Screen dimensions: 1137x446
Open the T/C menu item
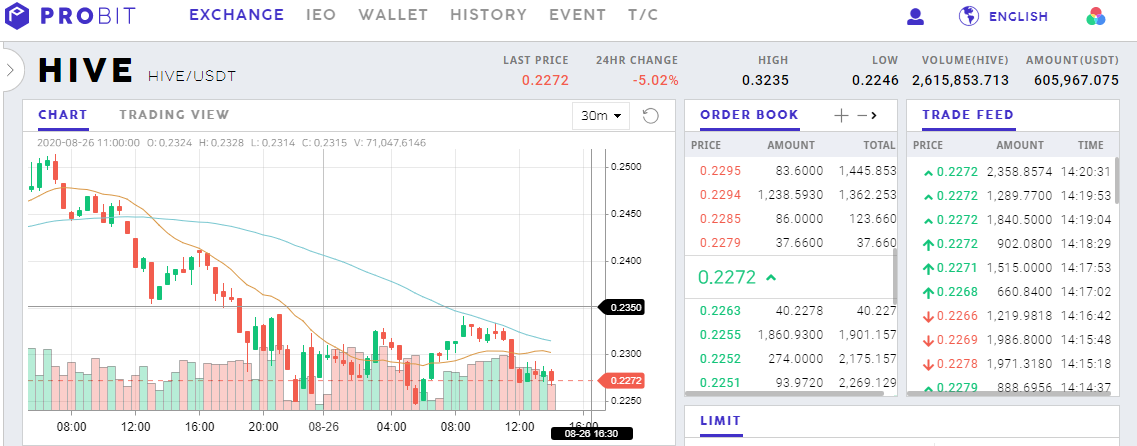(643, 15)
